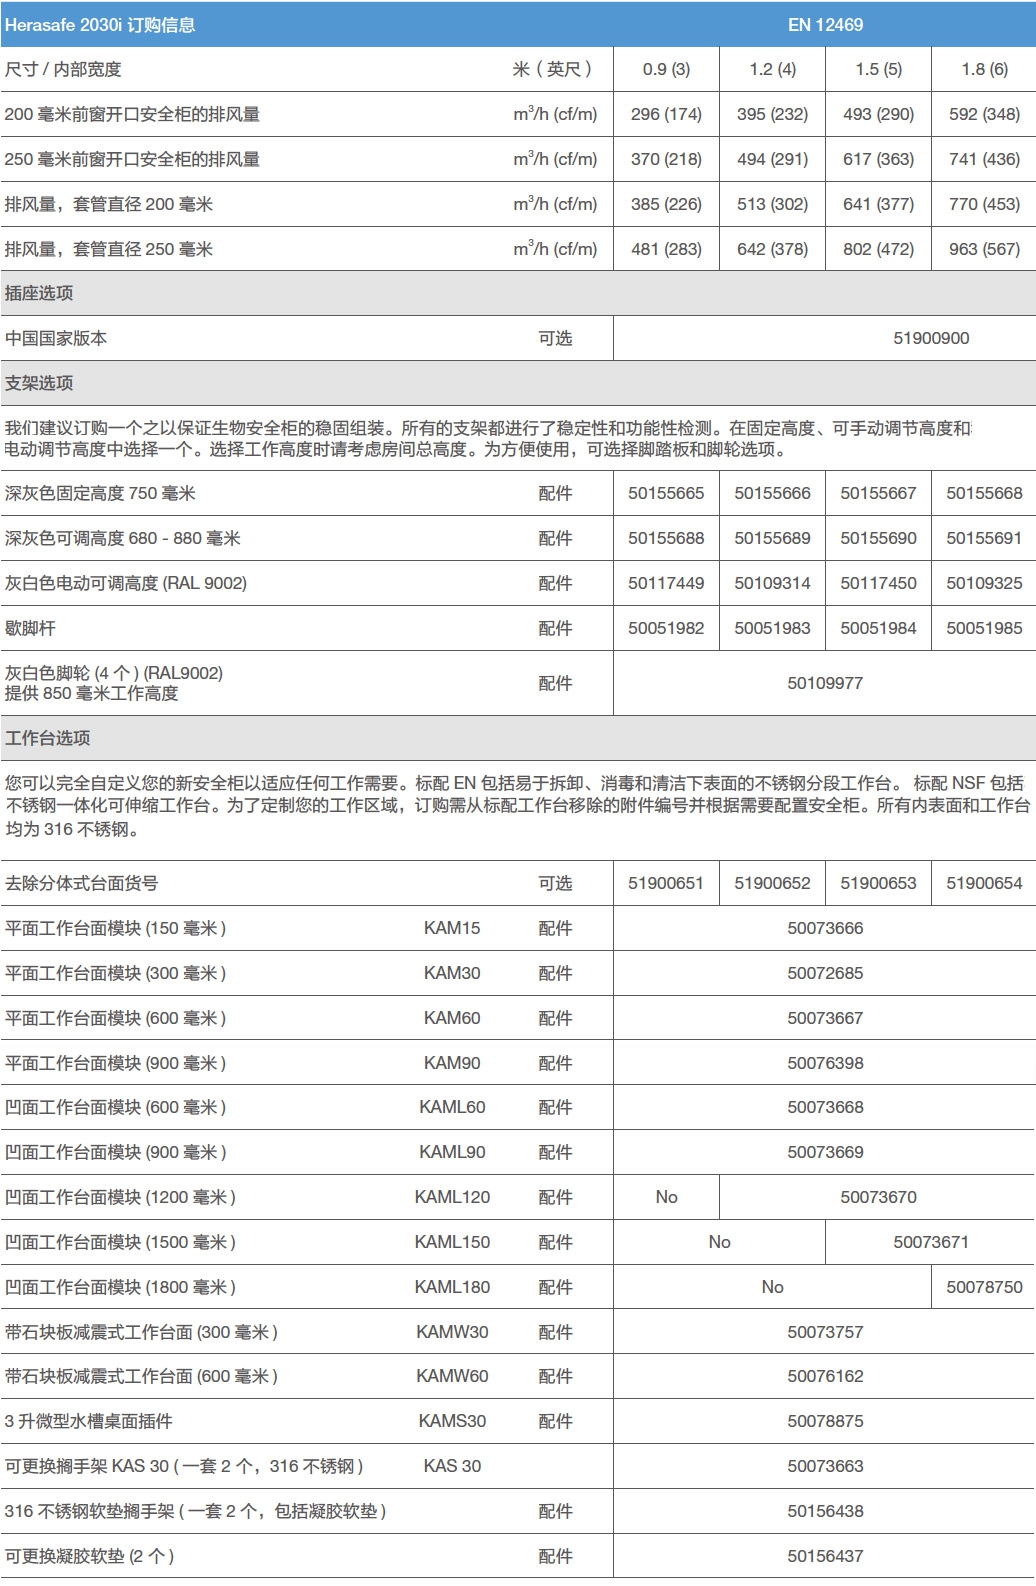This screenshot has width=1036, height=1586.
Task: Select the value '741 (436)'
Action: (984, 159)
